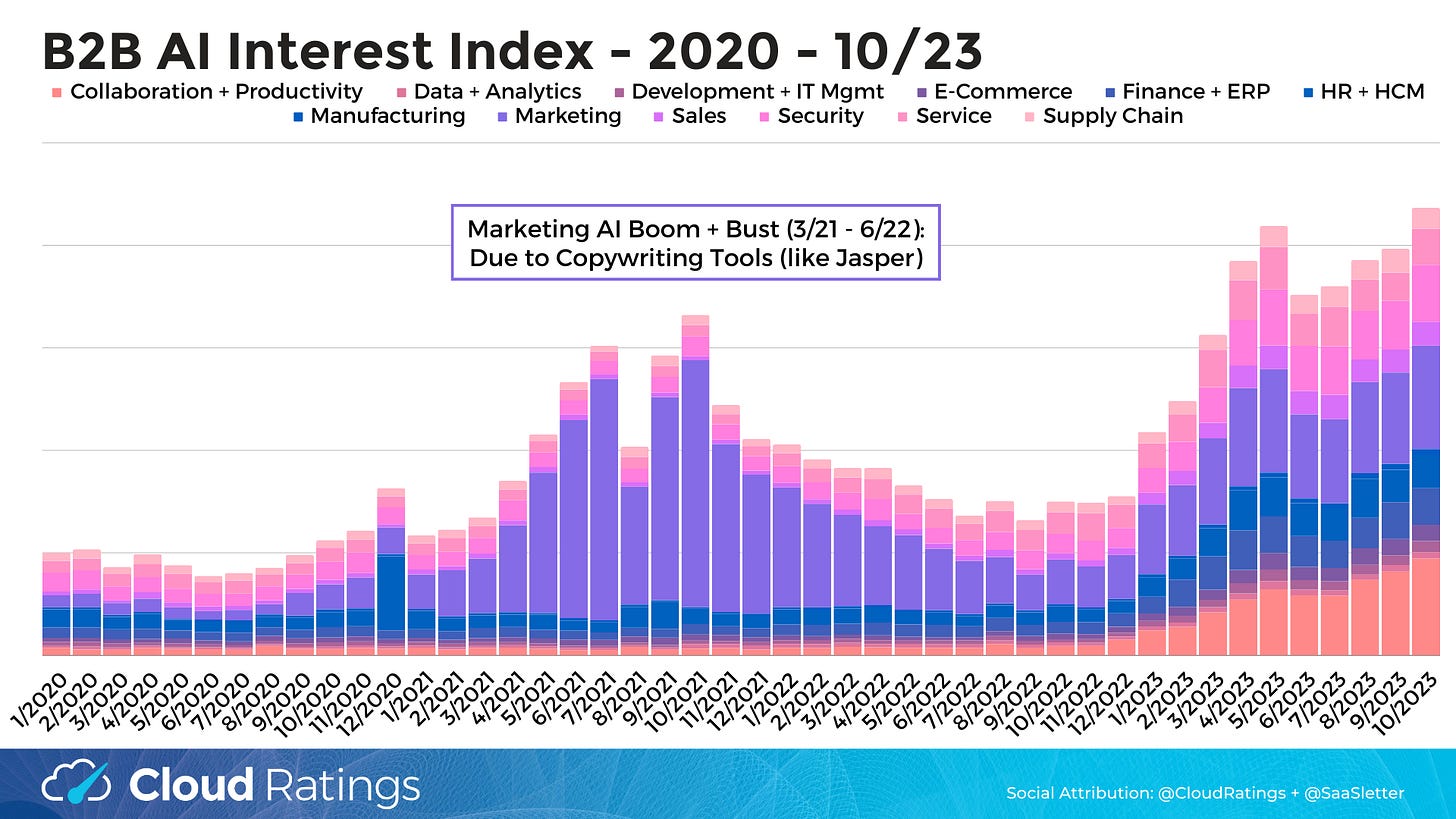
Task: Click the '3/2021' x-axis label
Action: tap(465, 696)
